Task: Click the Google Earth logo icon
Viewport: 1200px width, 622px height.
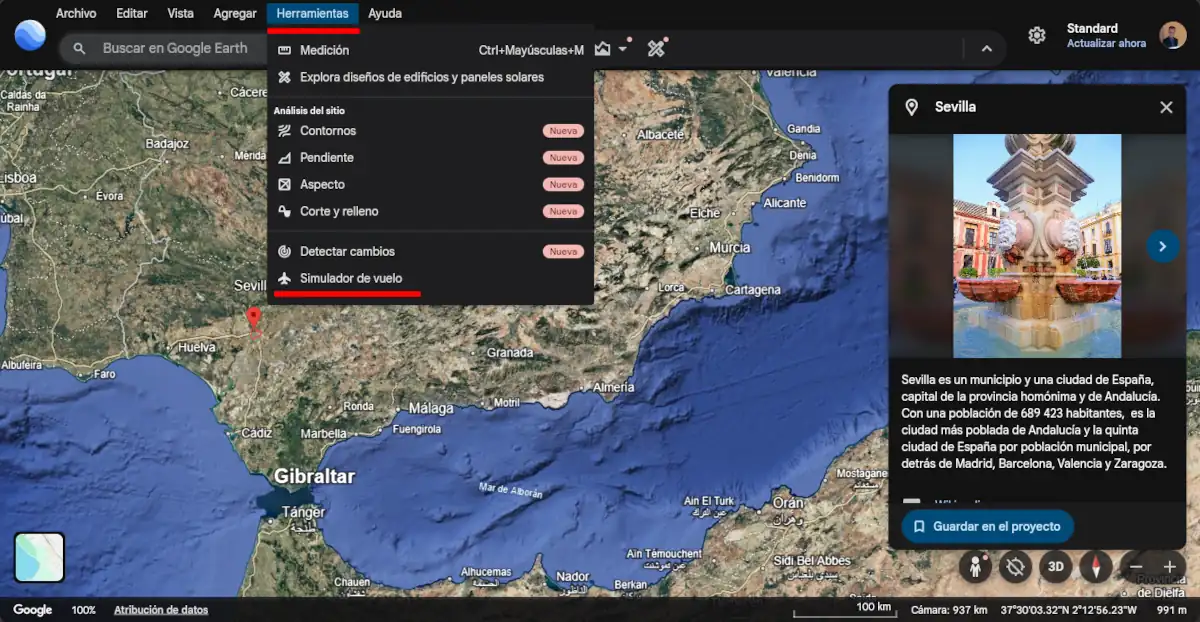Action: coord(30,35)
